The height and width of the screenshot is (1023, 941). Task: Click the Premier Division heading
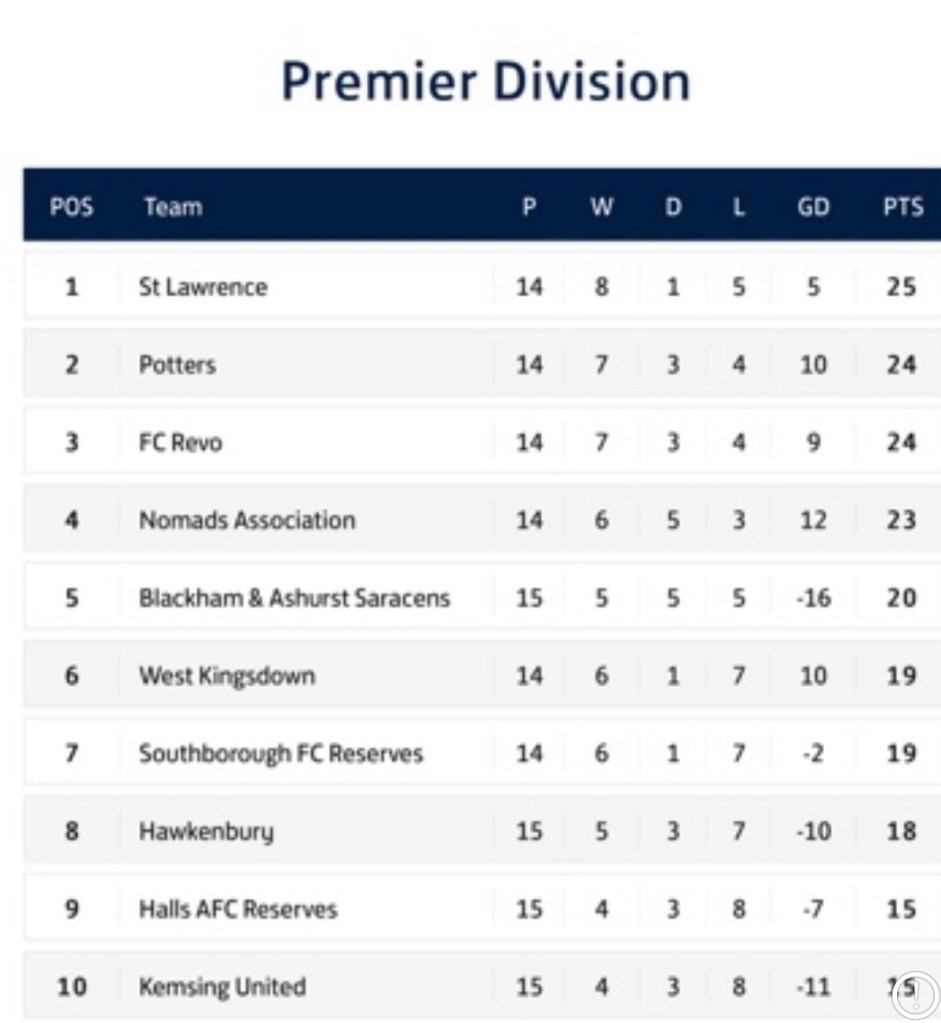485,81
